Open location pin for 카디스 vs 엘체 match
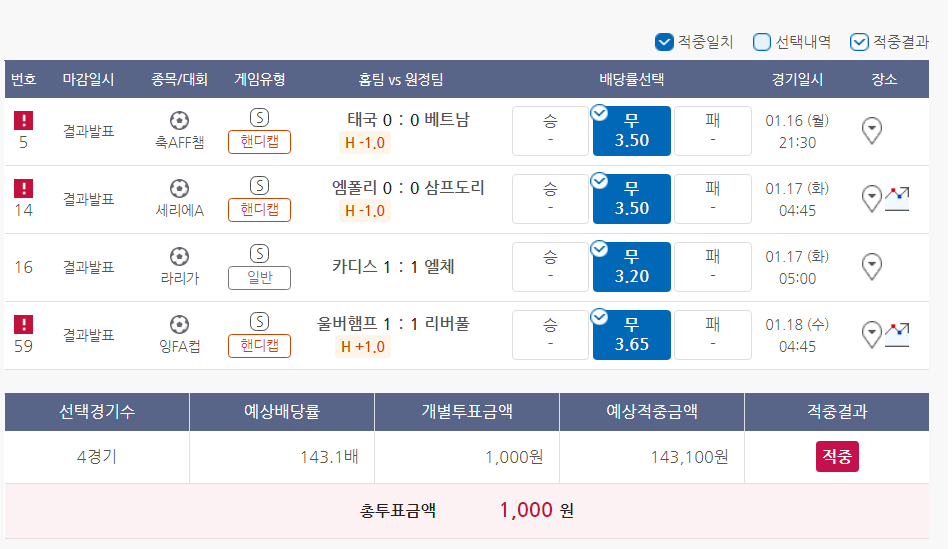The height and width of the screenshot is (549, 952). 872,267
